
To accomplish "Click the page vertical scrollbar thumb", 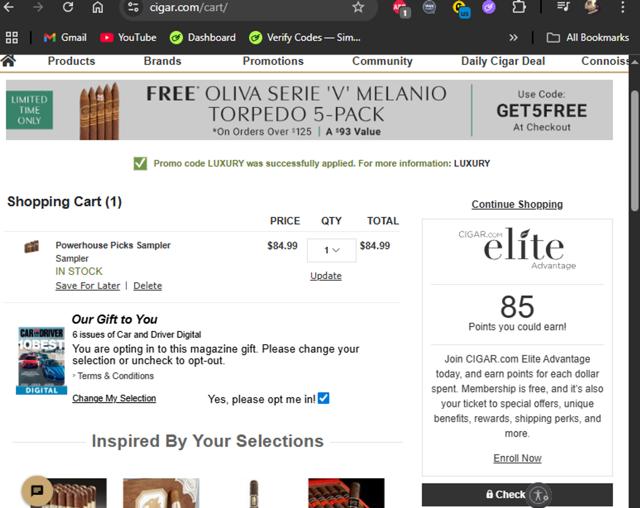I will click(635, 151).
